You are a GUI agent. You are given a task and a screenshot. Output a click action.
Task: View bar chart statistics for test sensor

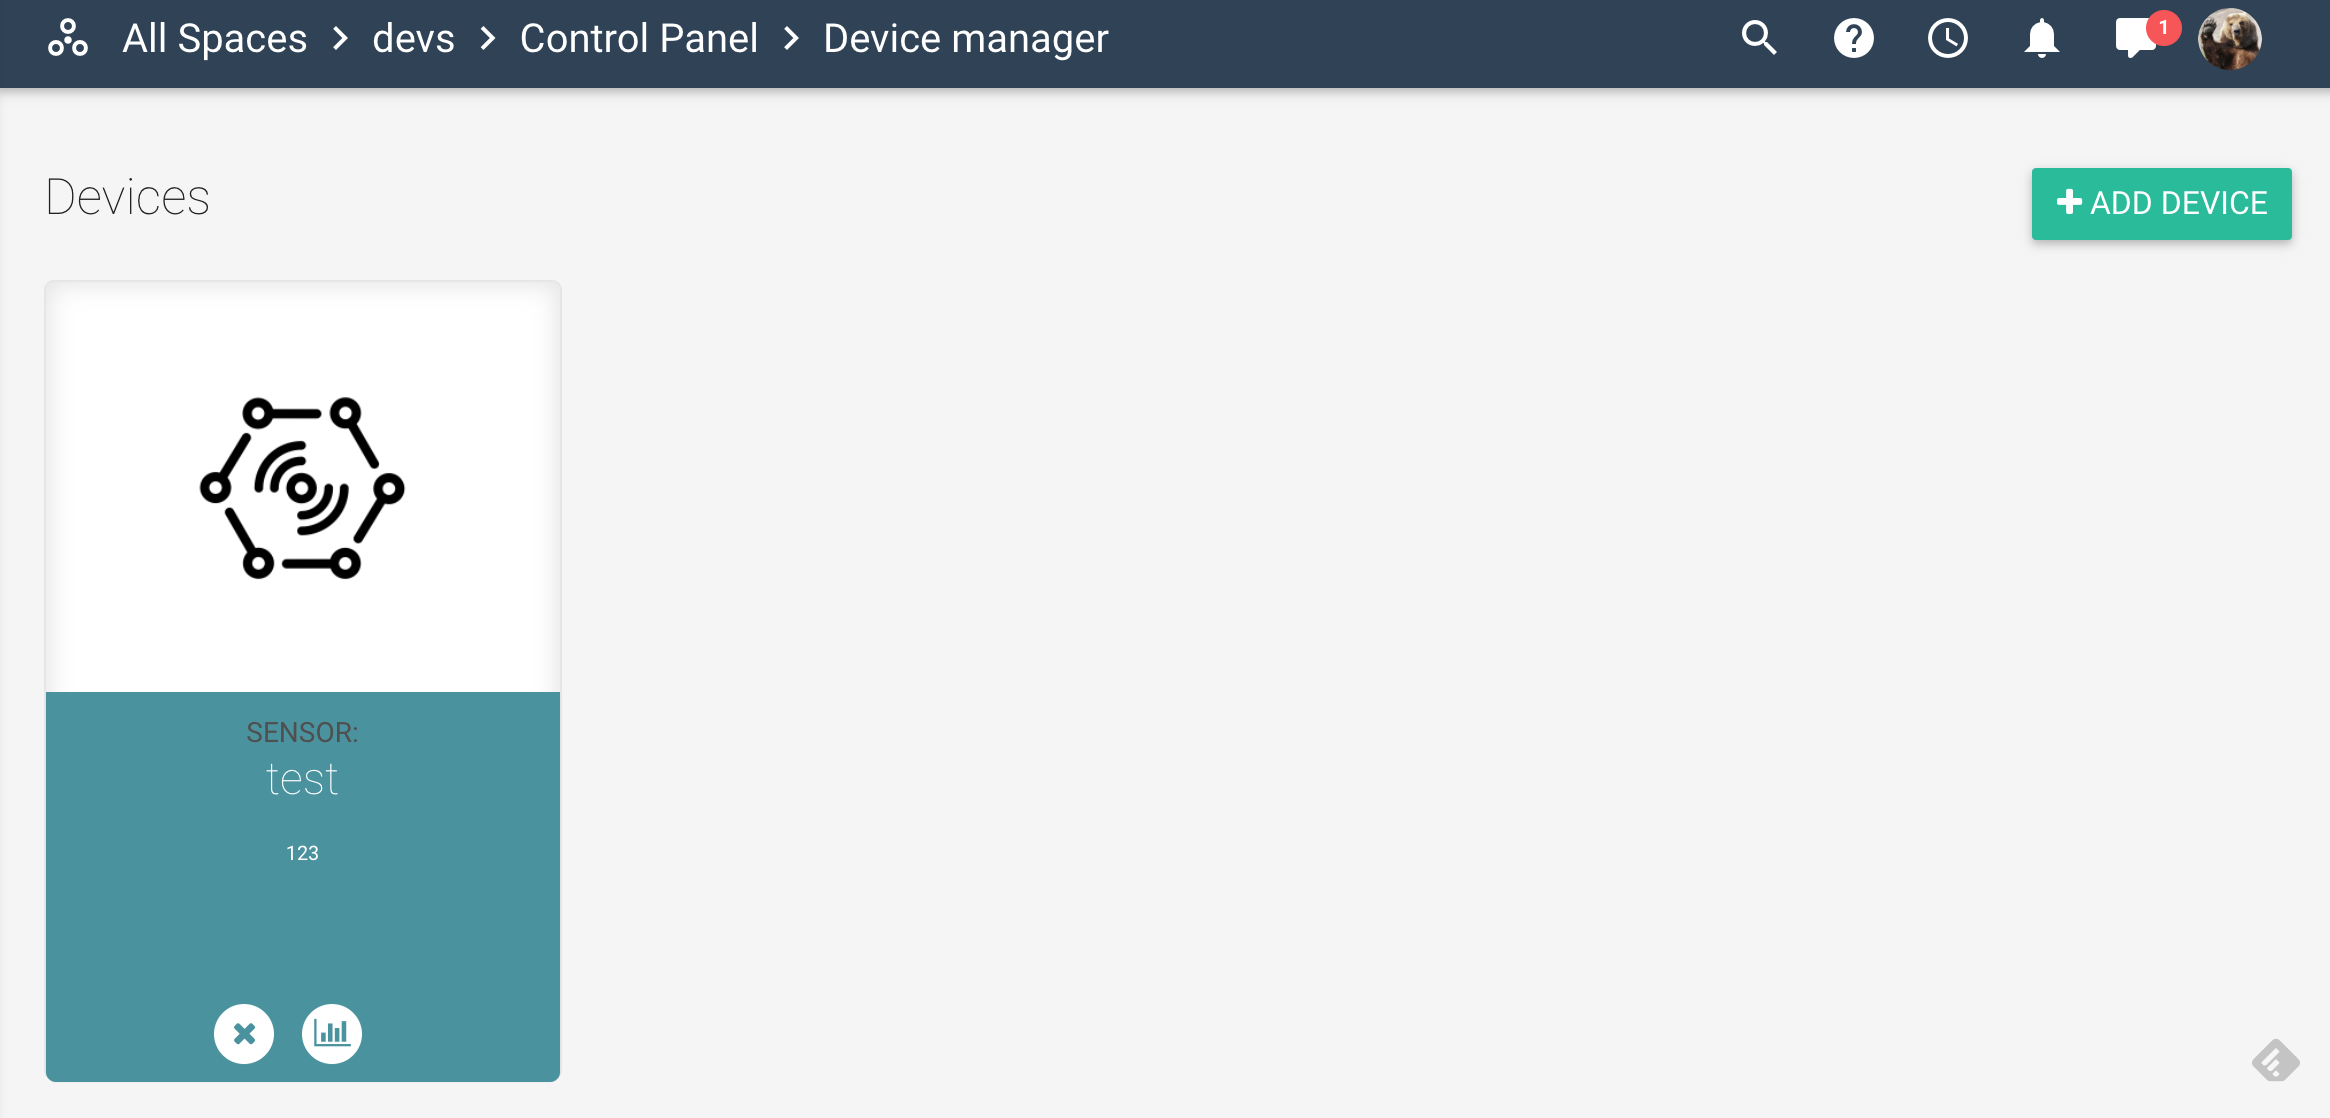(332, 1033)
